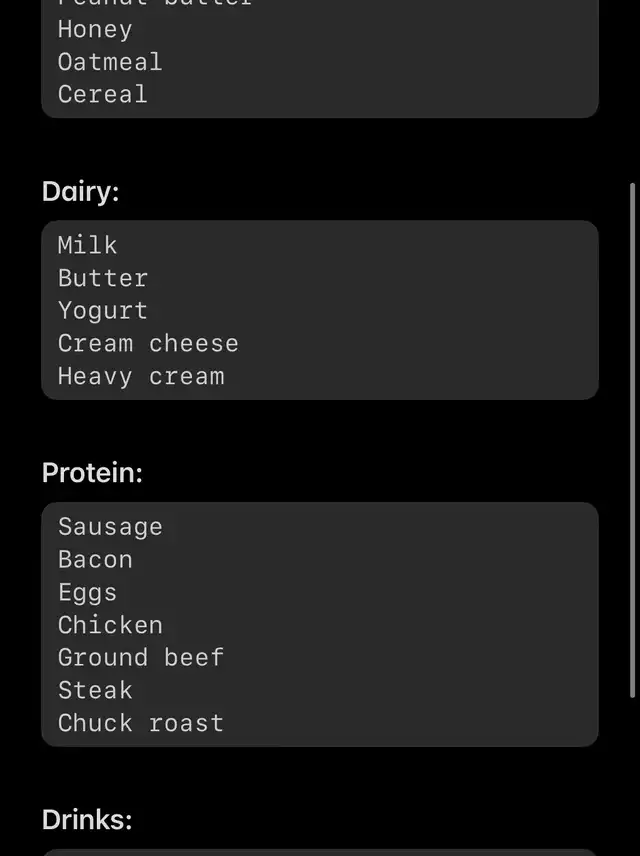Tap the Ground beef entry
This screenshot has height=856, width=640.
tap(141, 658)
